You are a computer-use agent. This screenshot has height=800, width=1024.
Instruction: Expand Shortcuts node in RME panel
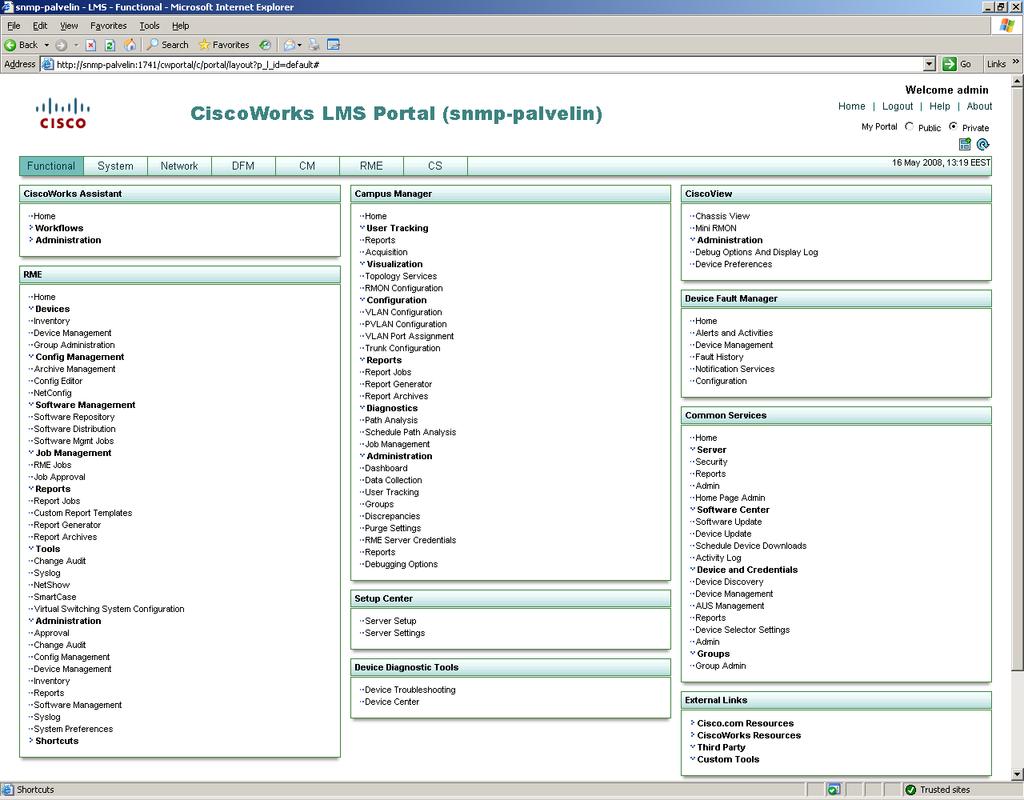31,741
